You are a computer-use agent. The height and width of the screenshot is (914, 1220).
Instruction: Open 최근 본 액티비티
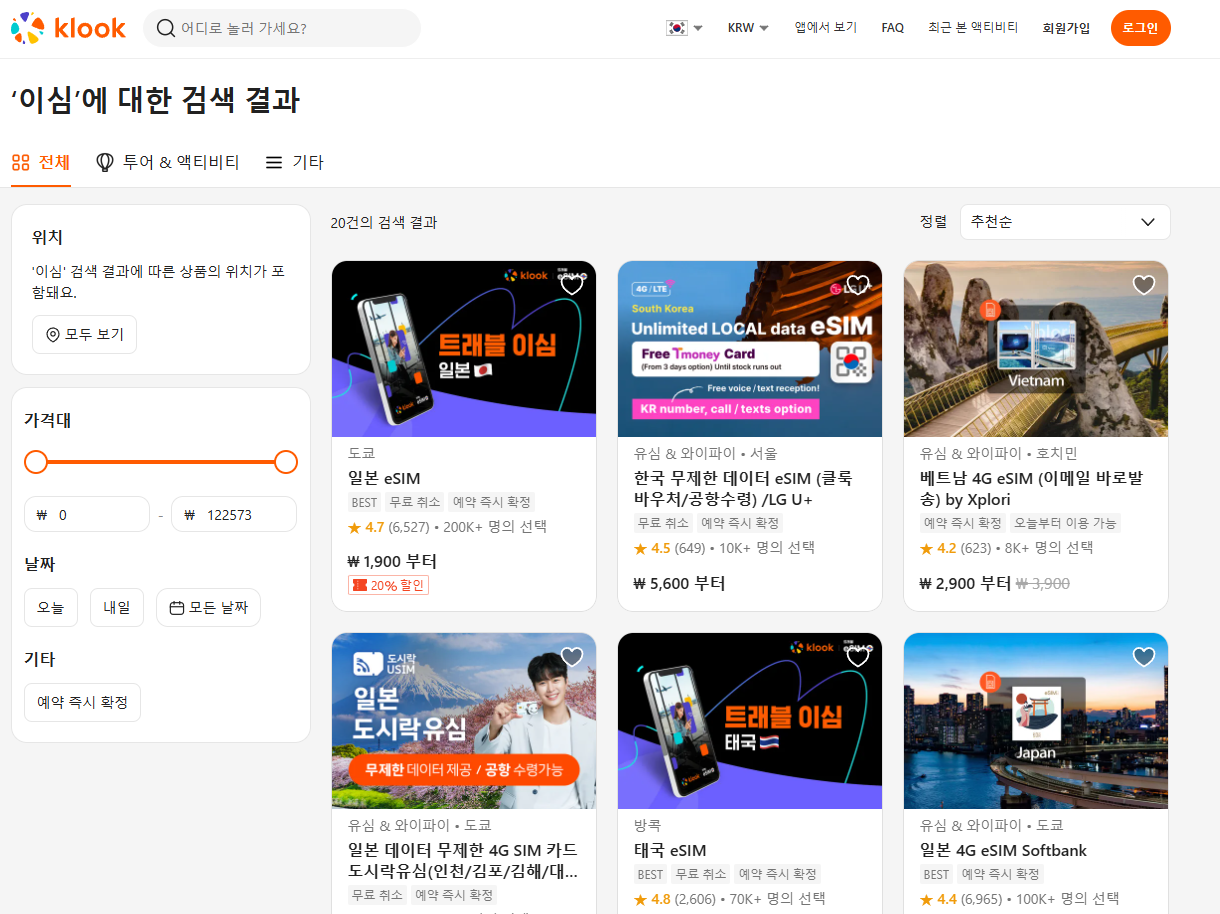click(x=973, y=28)
